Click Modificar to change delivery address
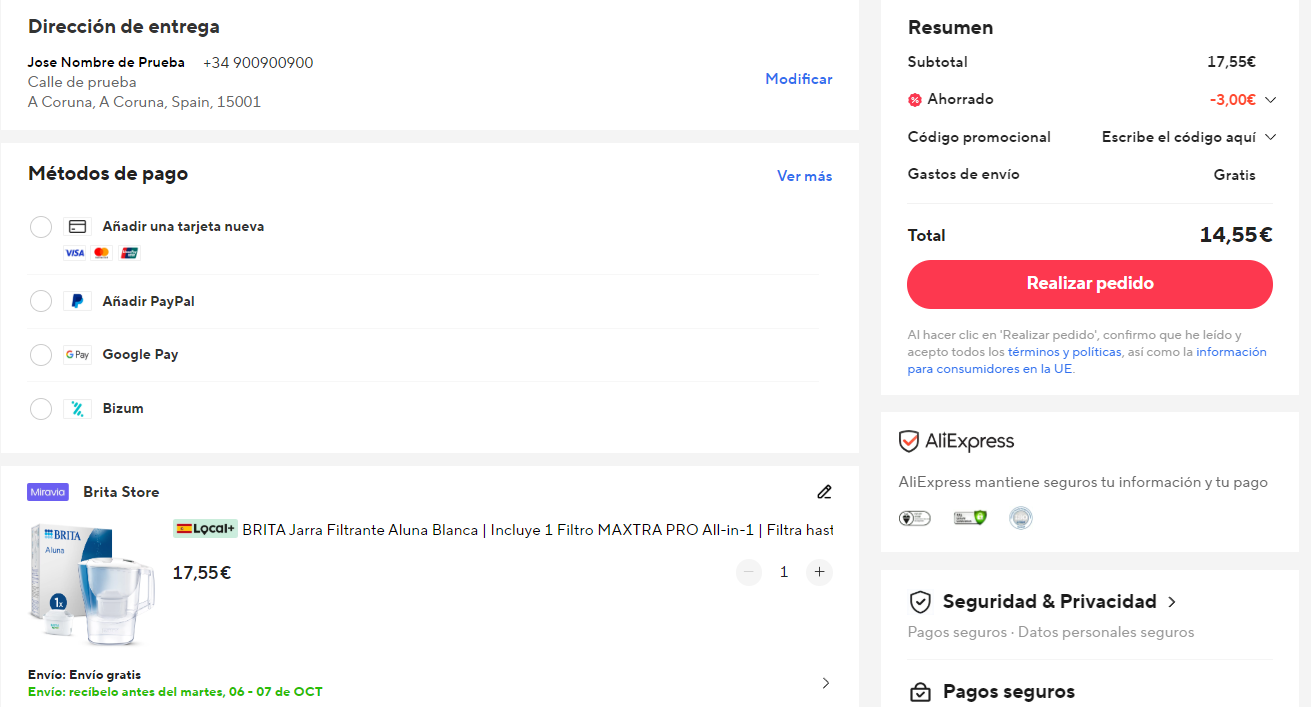 (x=799, y=79)
